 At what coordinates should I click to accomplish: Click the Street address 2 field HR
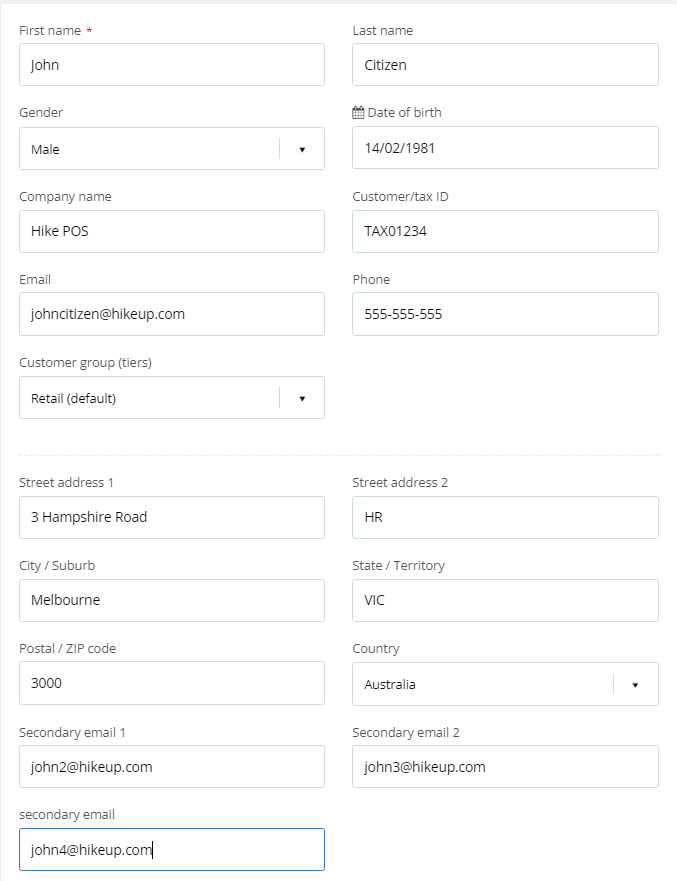click(505, 517)
